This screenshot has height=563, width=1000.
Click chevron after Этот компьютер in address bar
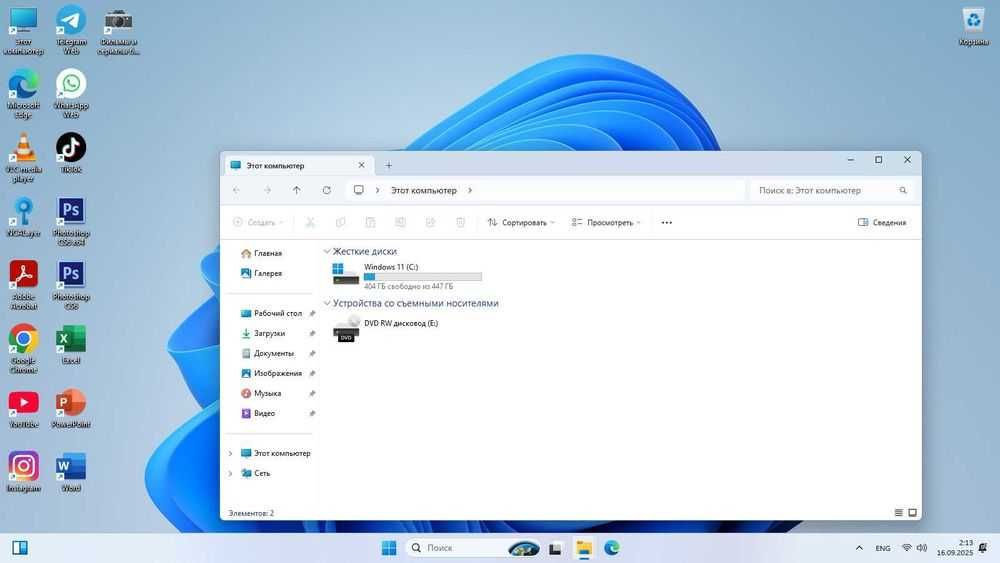[x=470, y=190]
